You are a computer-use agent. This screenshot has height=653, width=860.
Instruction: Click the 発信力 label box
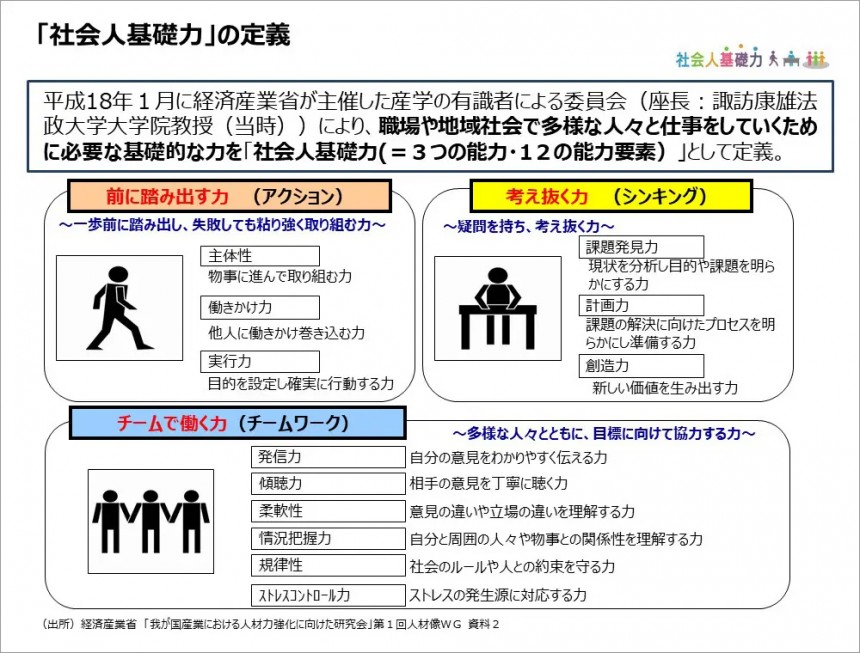point(327,457)
